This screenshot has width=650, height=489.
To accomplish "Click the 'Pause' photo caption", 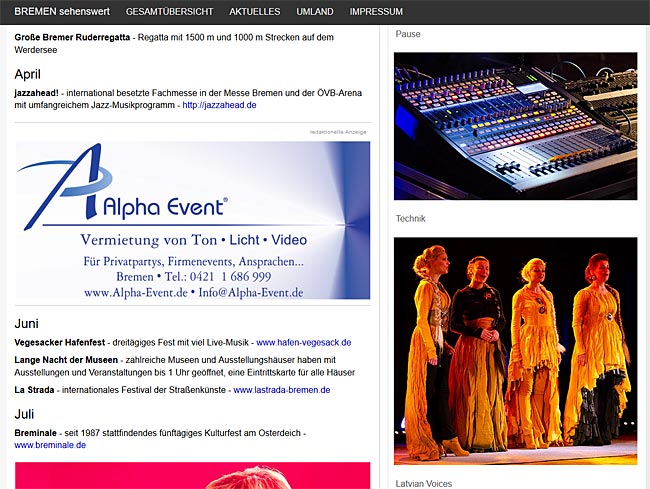I will pyautogui.click(x=408, y=34).
